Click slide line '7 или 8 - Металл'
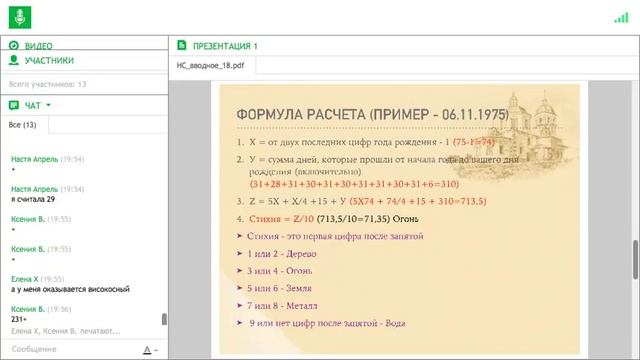 click(x=282, y=306)
